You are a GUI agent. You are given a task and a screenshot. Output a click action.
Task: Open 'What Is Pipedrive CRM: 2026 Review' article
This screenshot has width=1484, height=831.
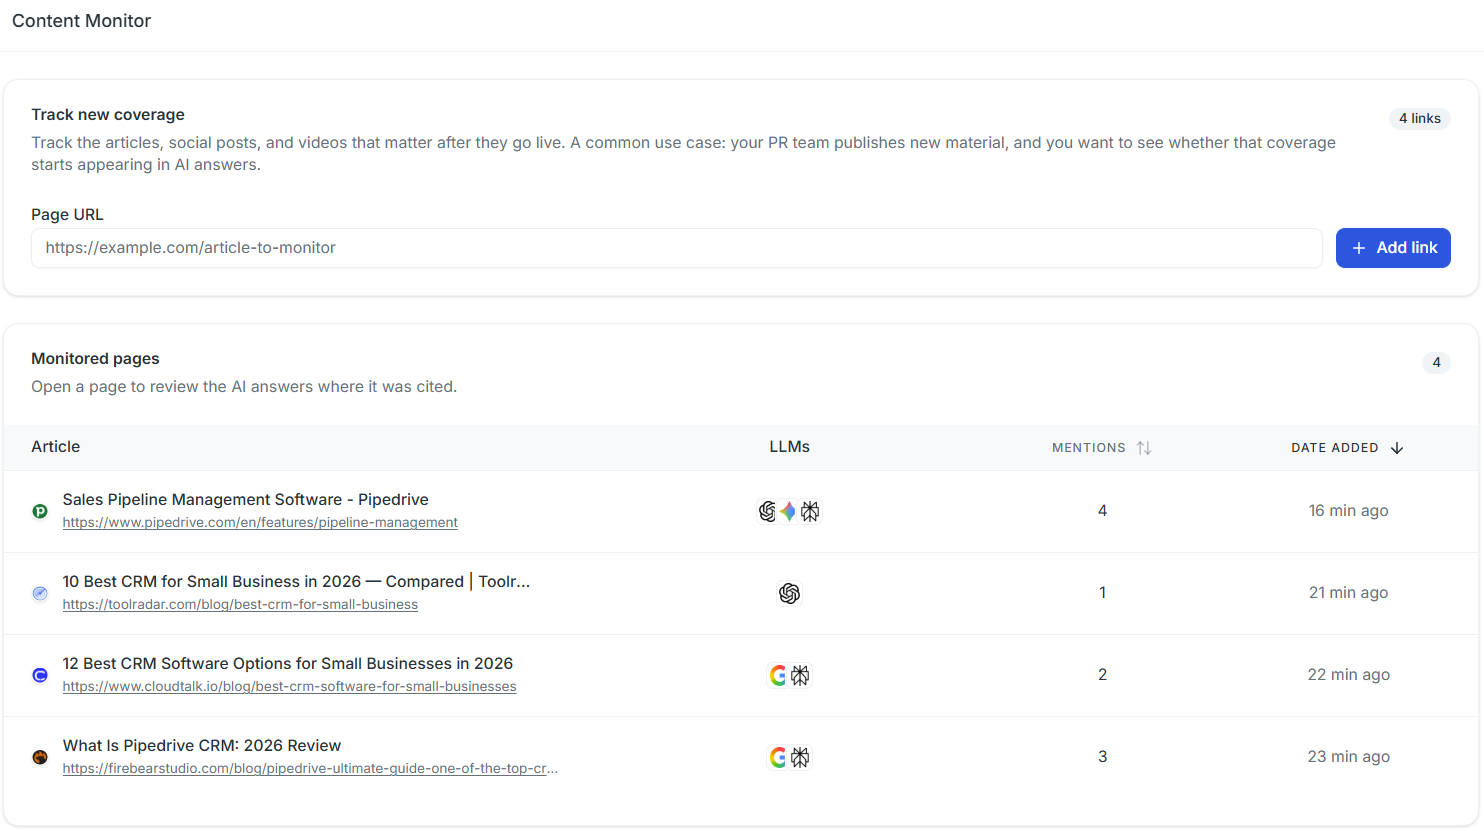pyautogui.click(x=202, y=746)
